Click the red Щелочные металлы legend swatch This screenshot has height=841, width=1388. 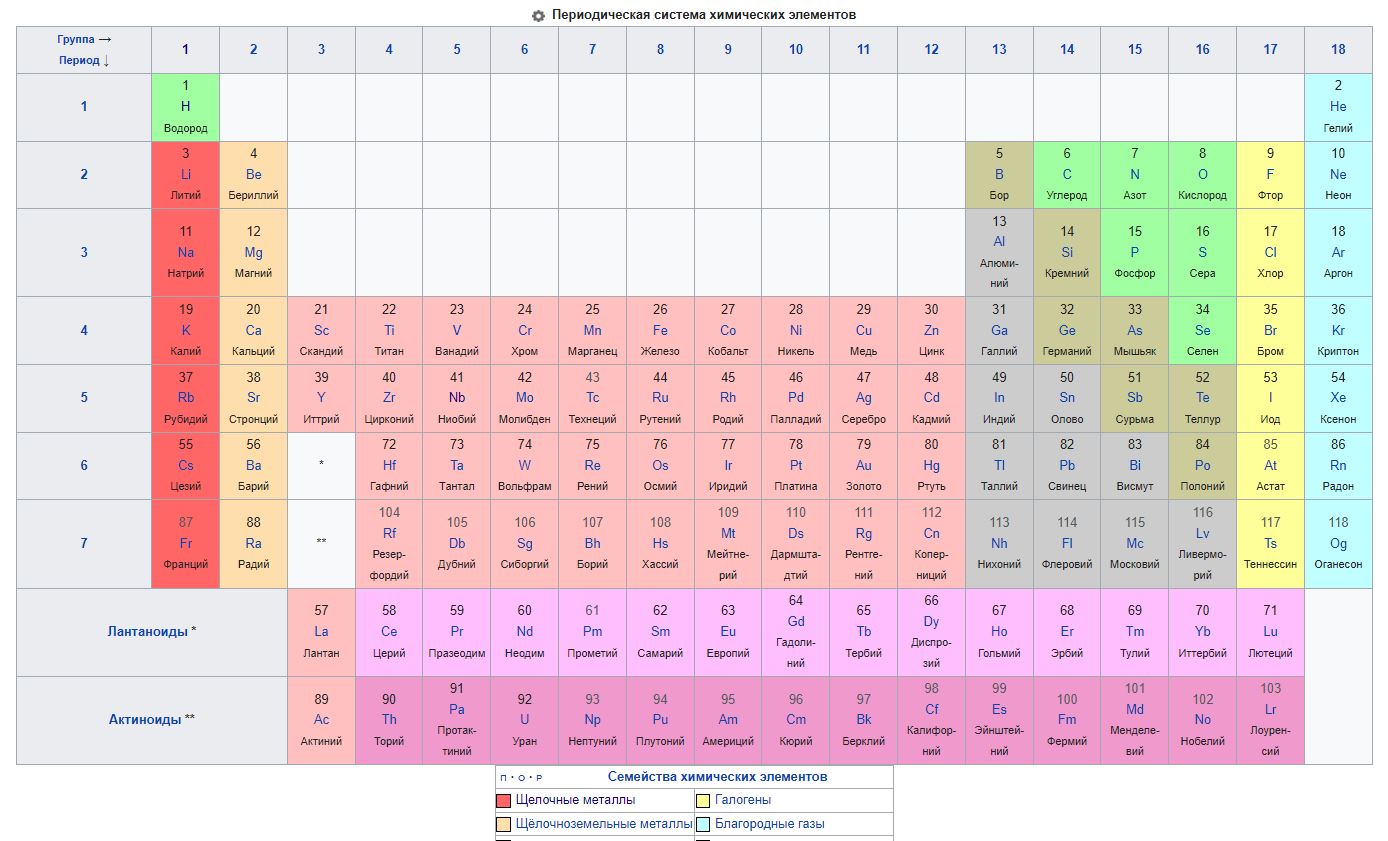[x=504, y=801]
